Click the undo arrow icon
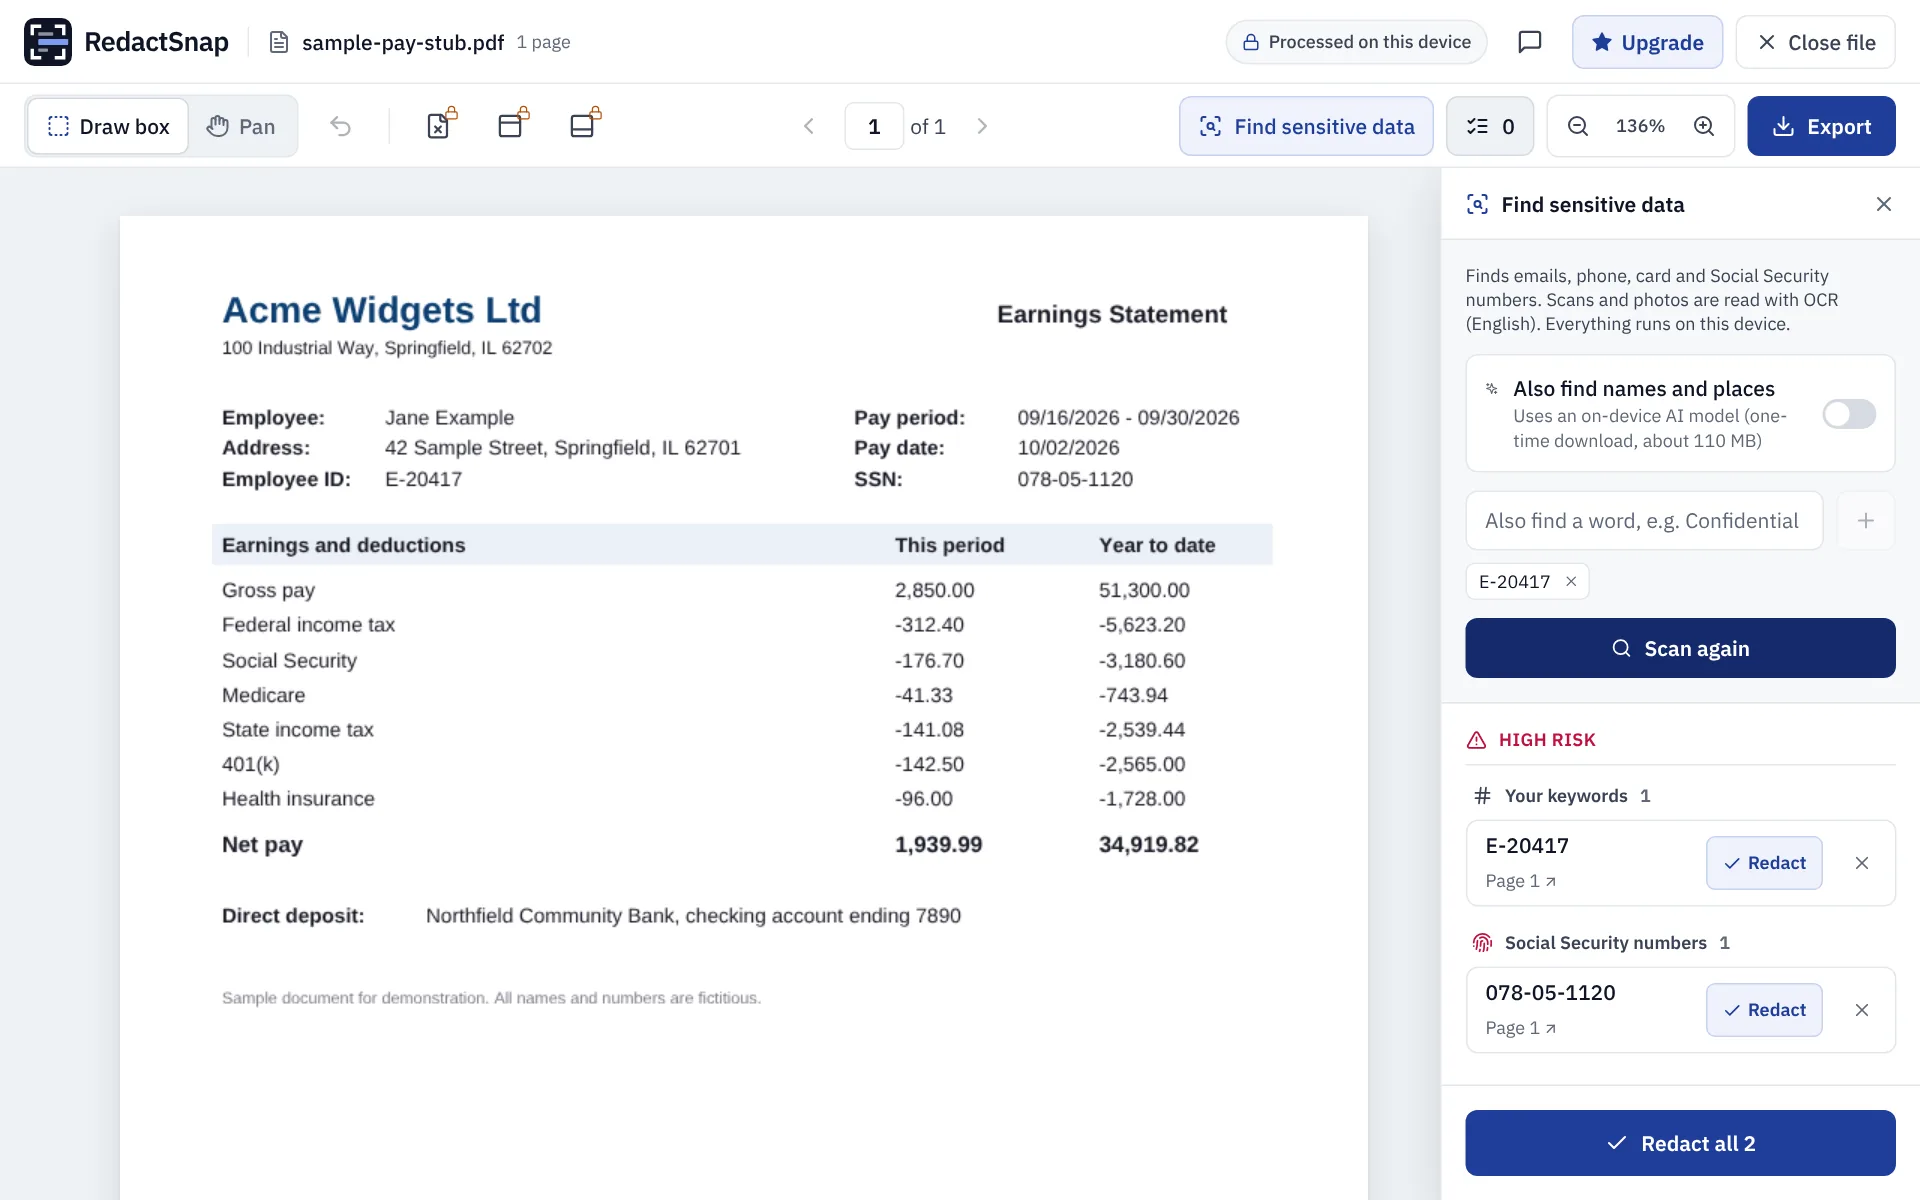Image resolution: width=1920 pixels, height=1200 pixels. (340, 126)
